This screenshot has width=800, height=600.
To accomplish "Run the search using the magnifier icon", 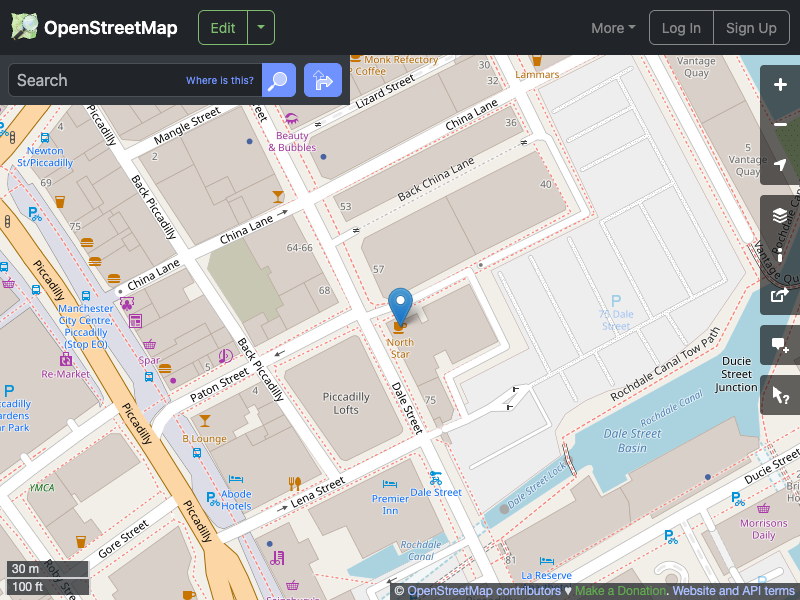I will click(278, 80).
